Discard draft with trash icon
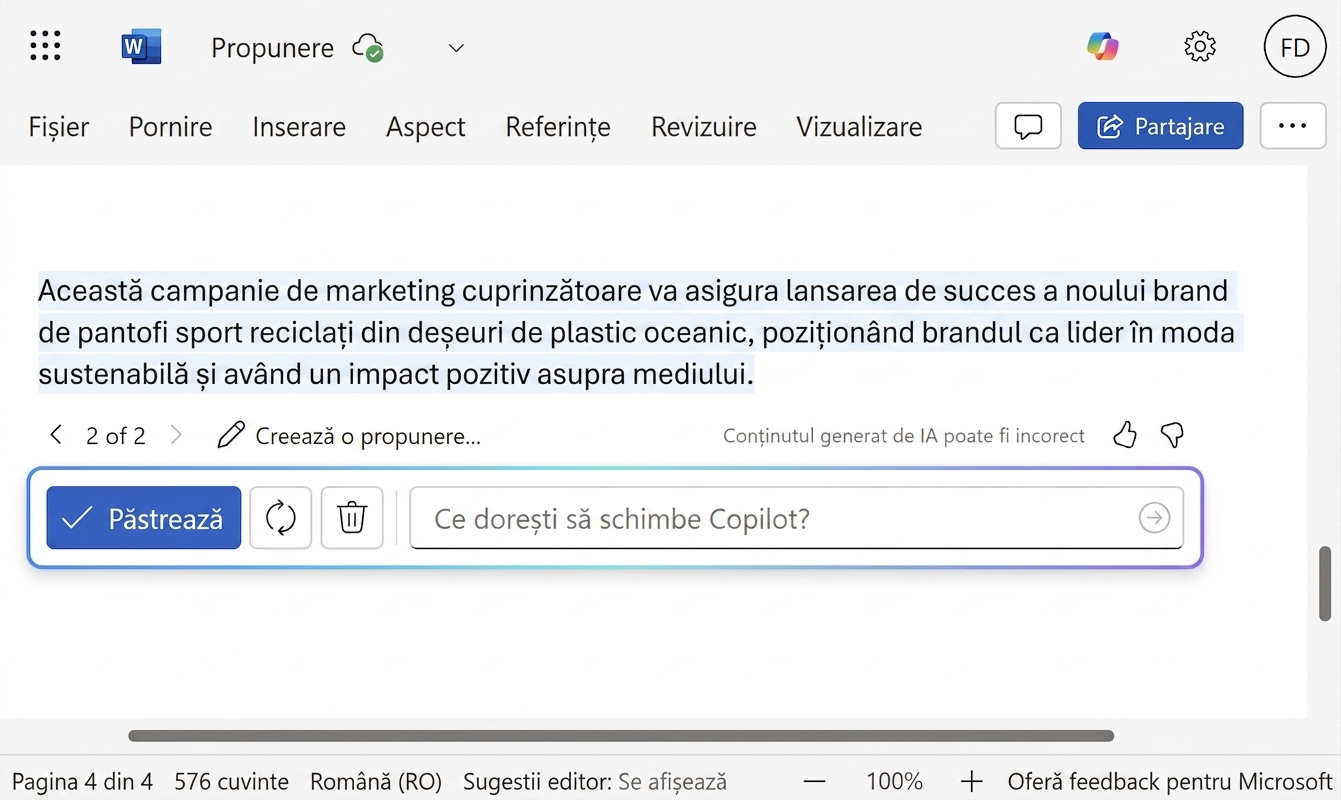Screen dimensions: 1341x800 pos(352,518)
